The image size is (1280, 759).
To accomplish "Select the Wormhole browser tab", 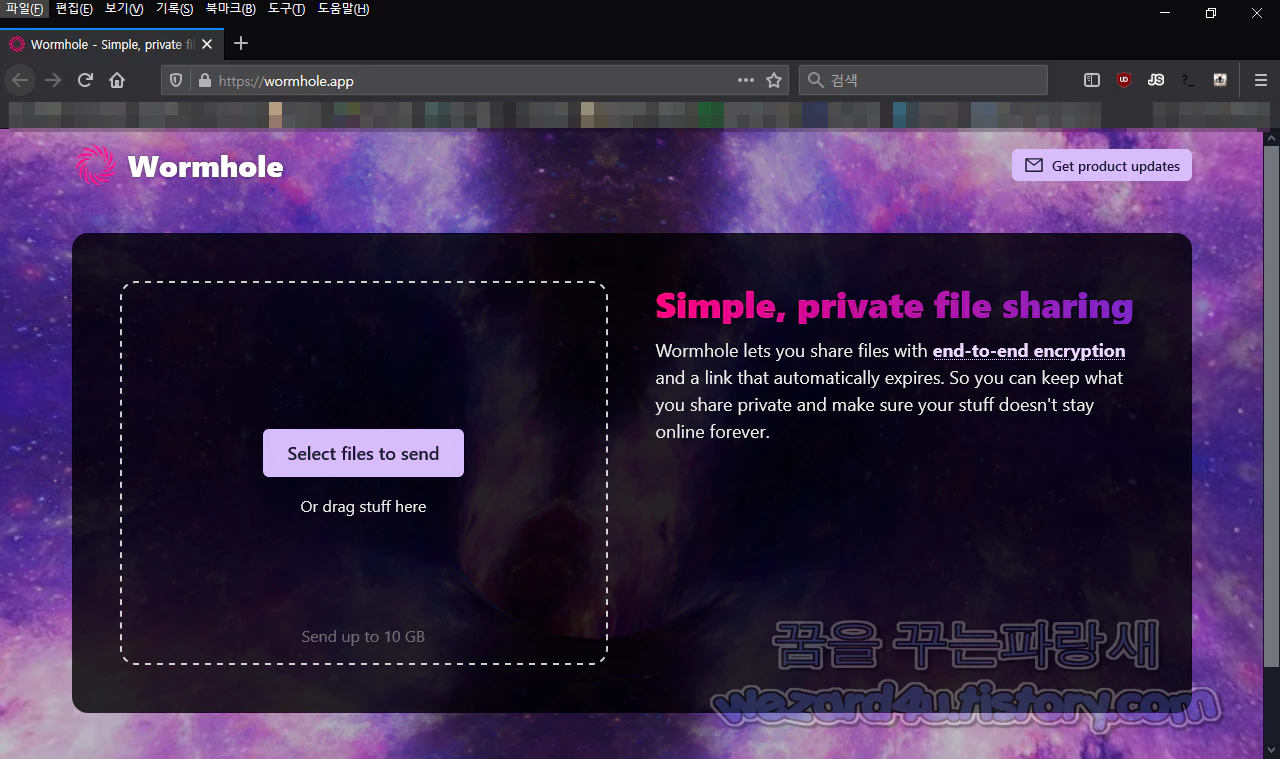I will [x=112, y=44].
